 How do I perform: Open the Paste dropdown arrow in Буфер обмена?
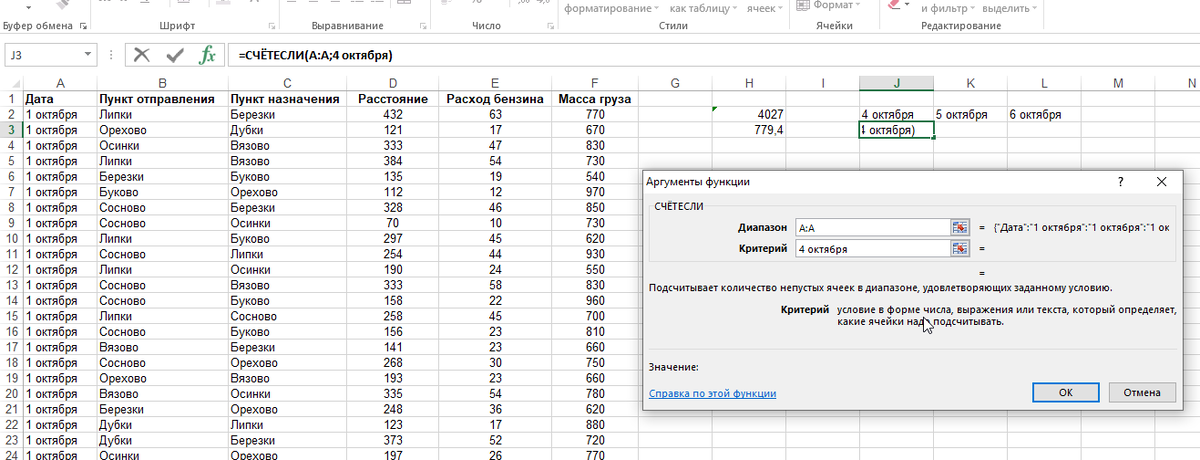(29, 5)
